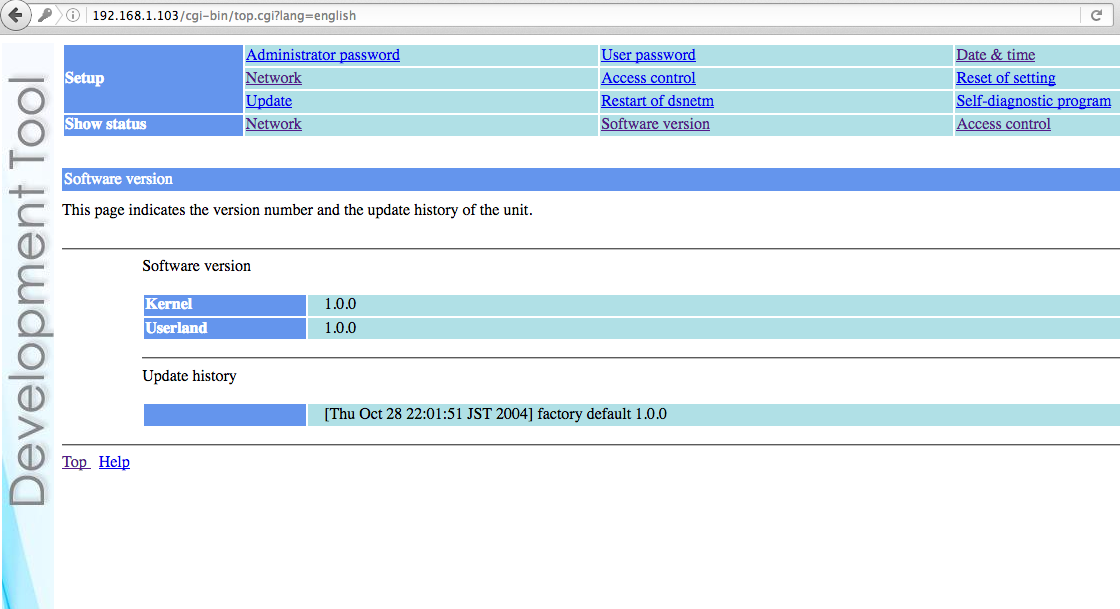Open Access control link in Setup section

pos(648,78)
